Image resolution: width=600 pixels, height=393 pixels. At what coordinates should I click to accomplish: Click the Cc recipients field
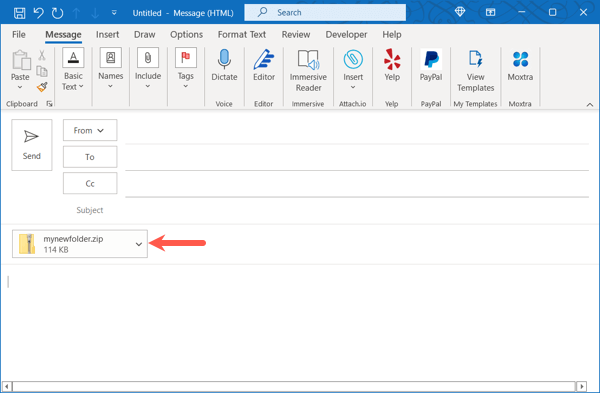(357, 184)
